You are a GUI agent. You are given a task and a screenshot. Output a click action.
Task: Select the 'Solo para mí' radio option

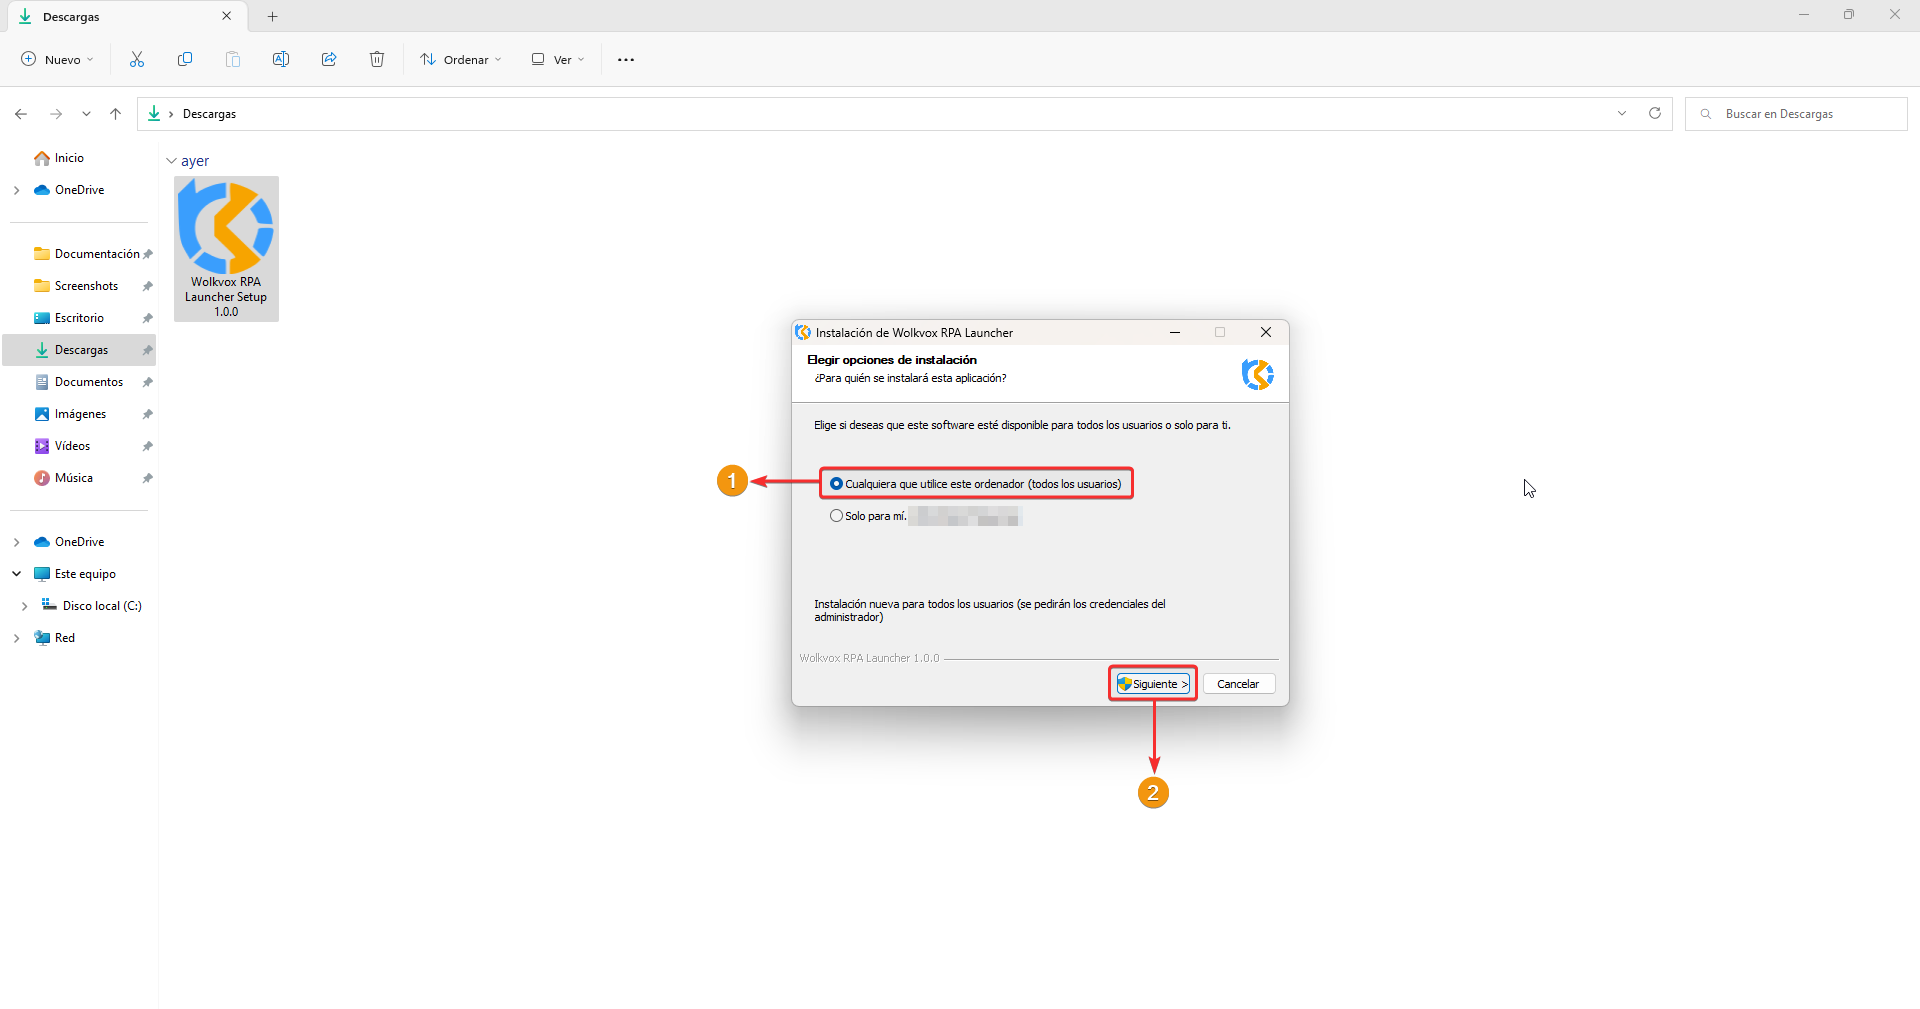(x=836, y=516)
